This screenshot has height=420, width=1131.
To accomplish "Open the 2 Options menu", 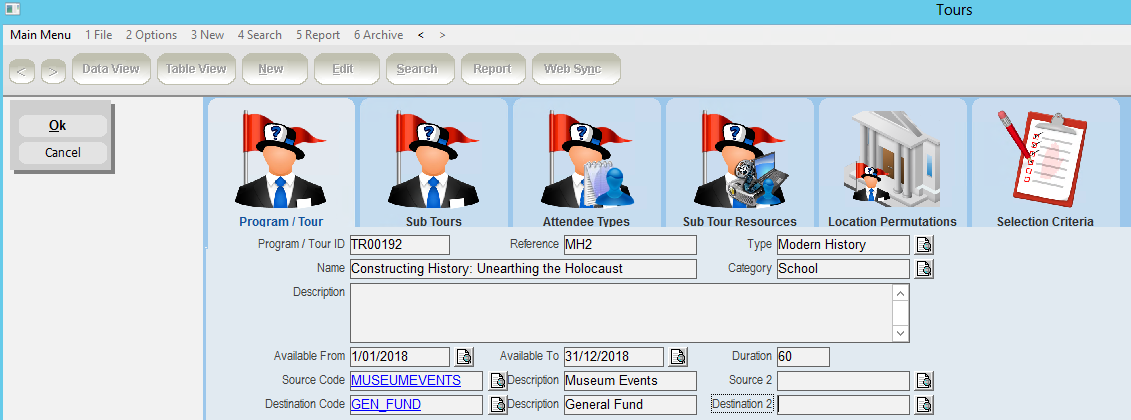I will (151, 35).
